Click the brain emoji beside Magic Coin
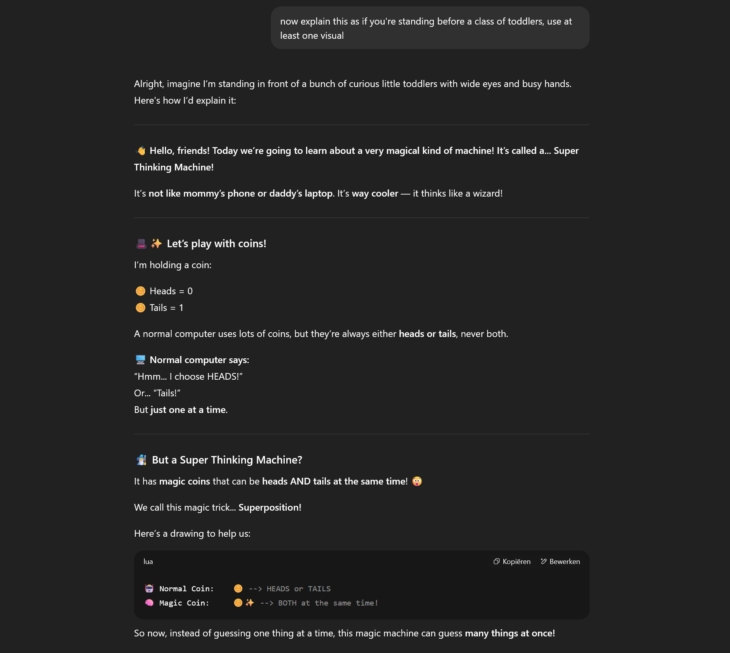This screenshot has width=730, height=653. pos(149,603)
